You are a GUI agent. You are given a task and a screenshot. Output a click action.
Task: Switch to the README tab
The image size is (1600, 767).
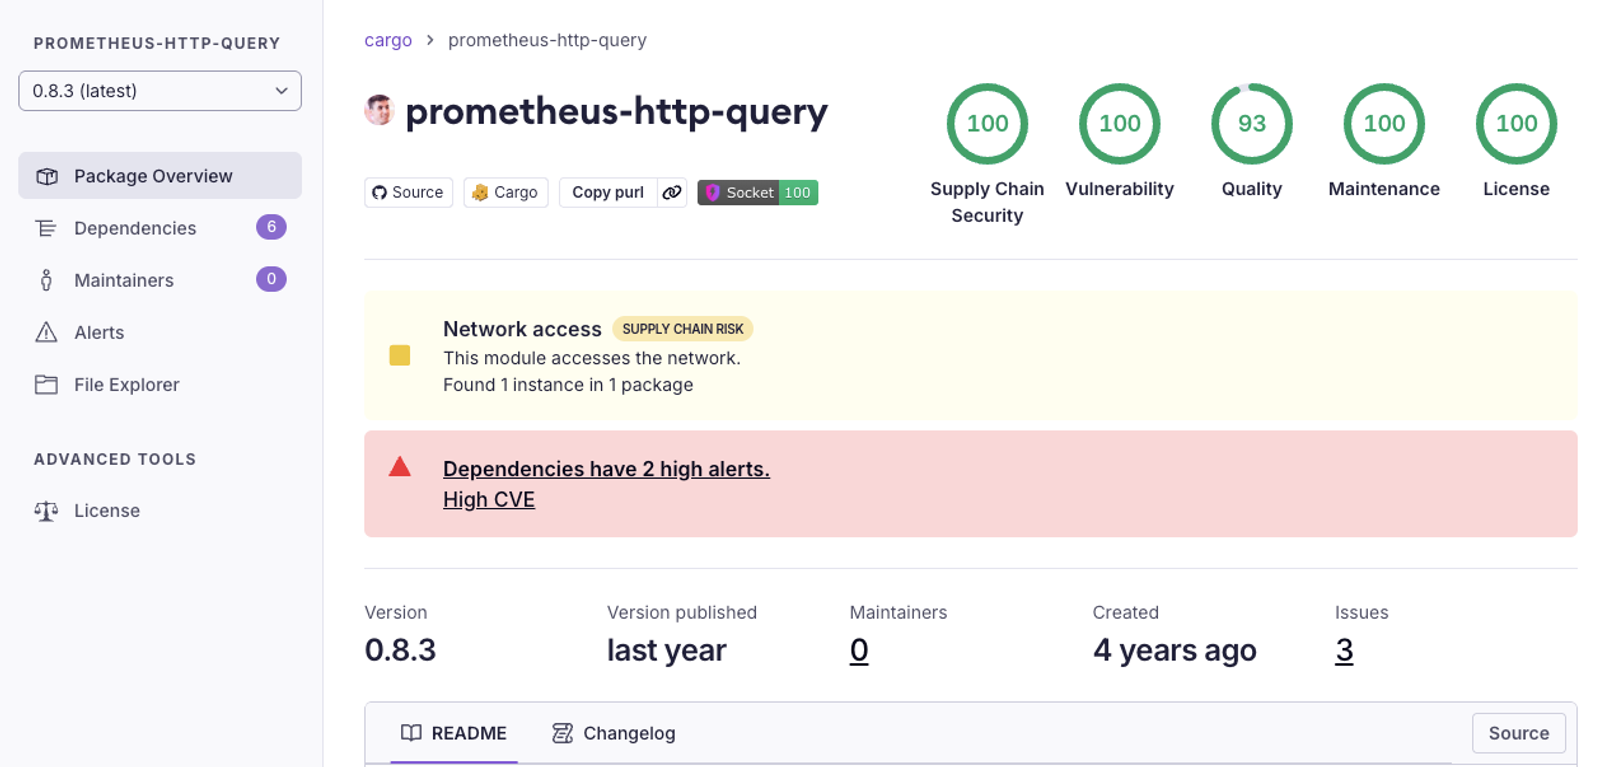point(454,733)
